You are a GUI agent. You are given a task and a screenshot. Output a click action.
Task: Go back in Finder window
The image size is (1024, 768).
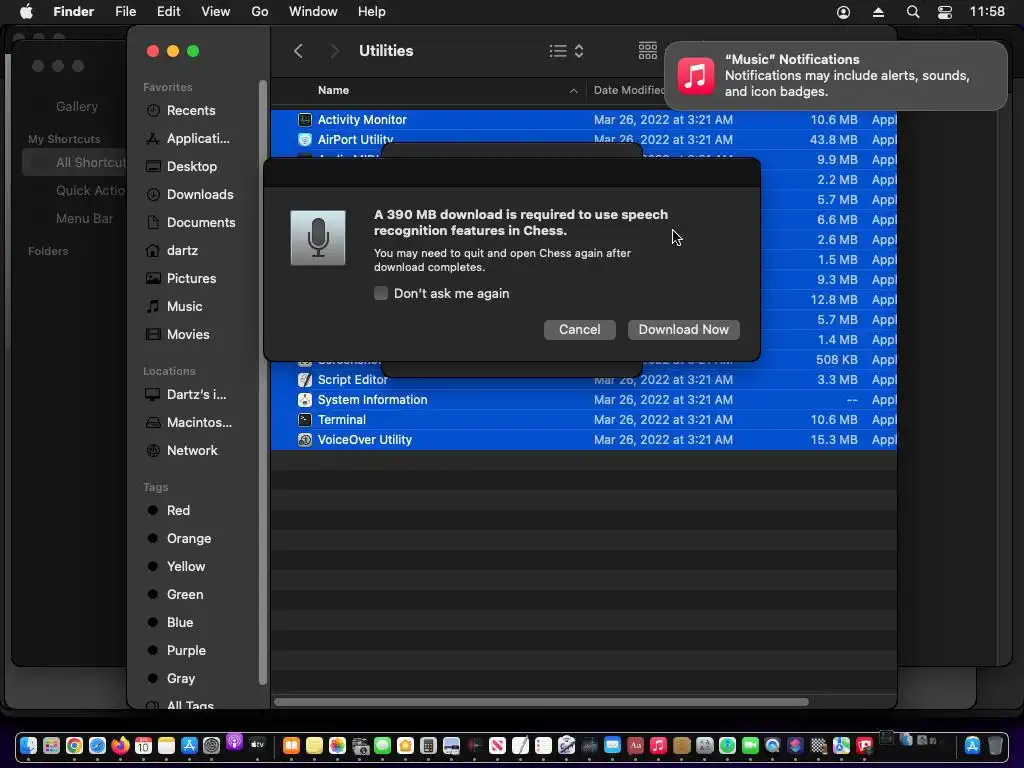(x=298, y=51)
